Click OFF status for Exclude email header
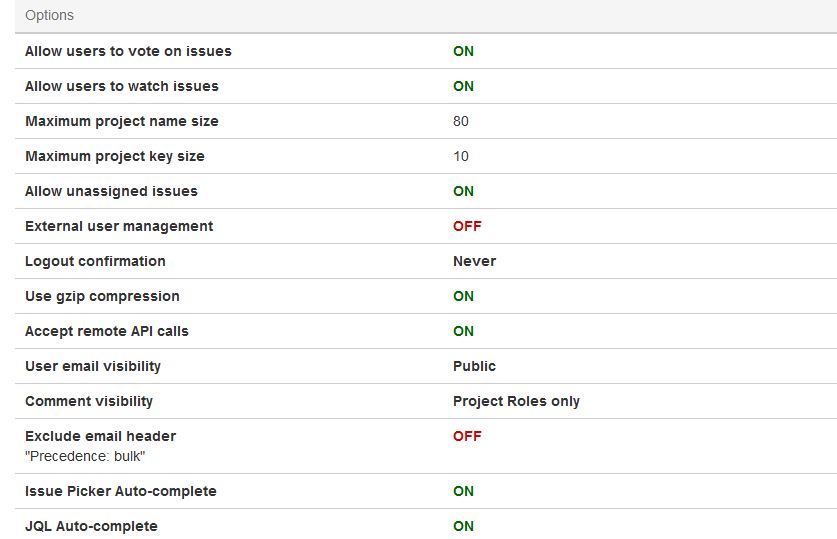 click(467, 436)
